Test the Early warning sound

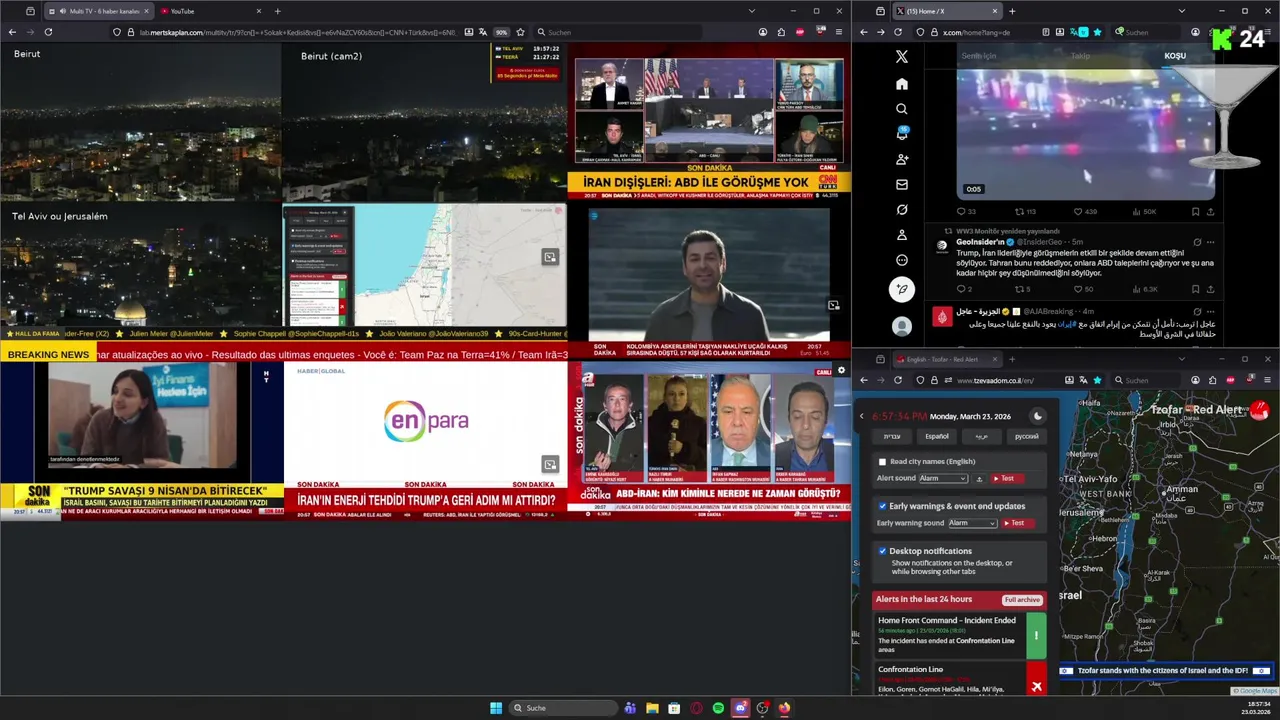(x=1018, y=523)
